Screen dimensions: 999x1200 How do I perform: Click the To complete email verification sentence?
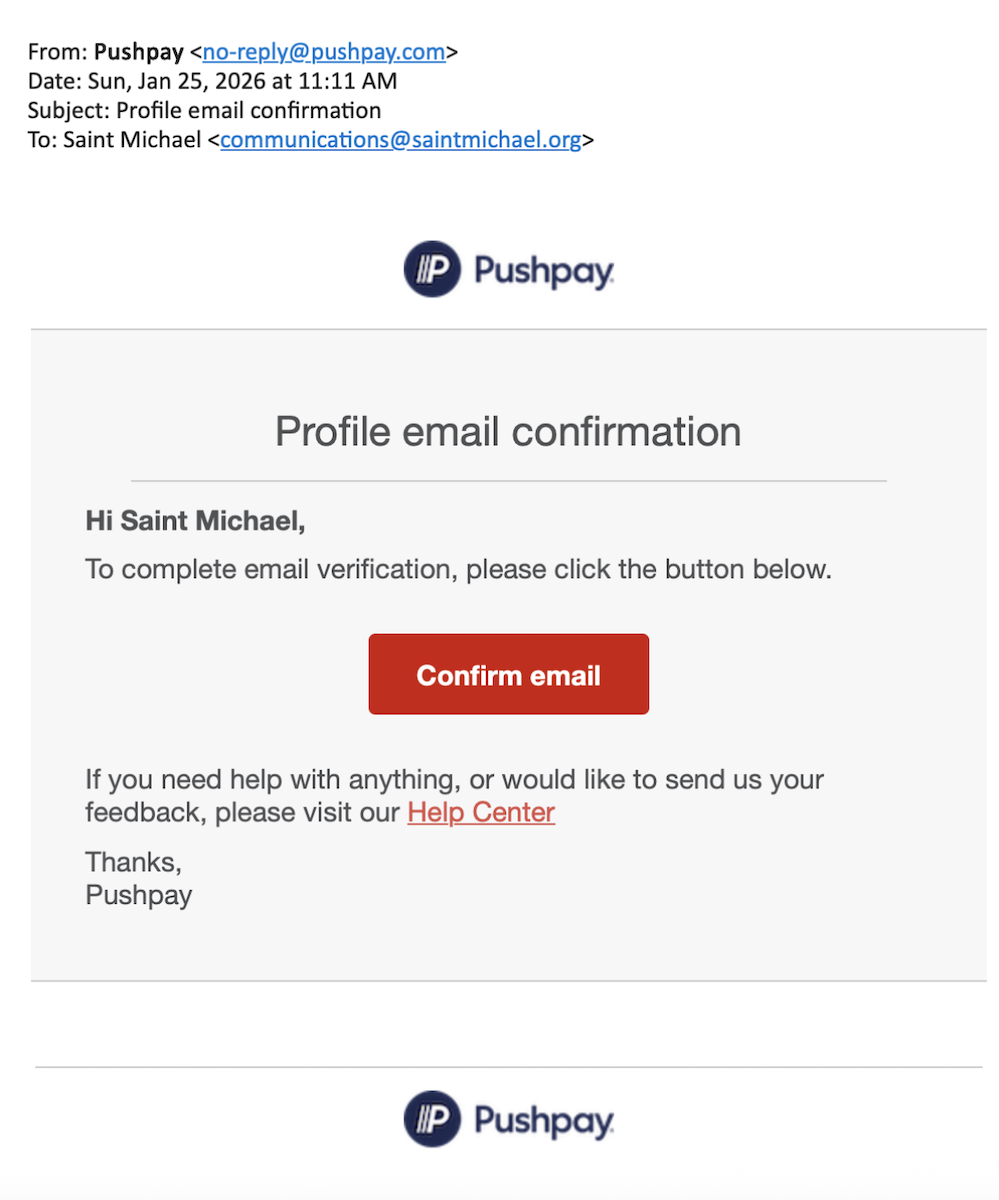(458, 571)
